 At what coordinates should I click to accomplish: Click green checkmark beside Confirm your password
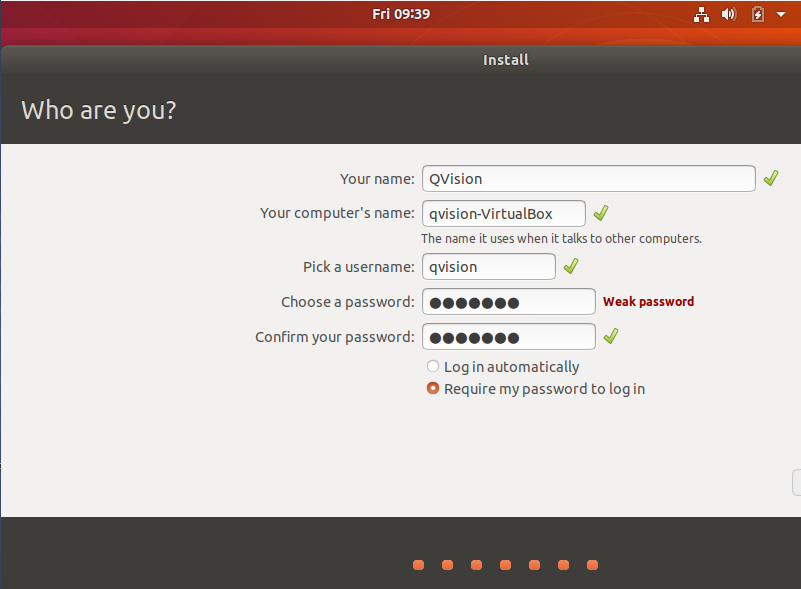pos(611,337)
